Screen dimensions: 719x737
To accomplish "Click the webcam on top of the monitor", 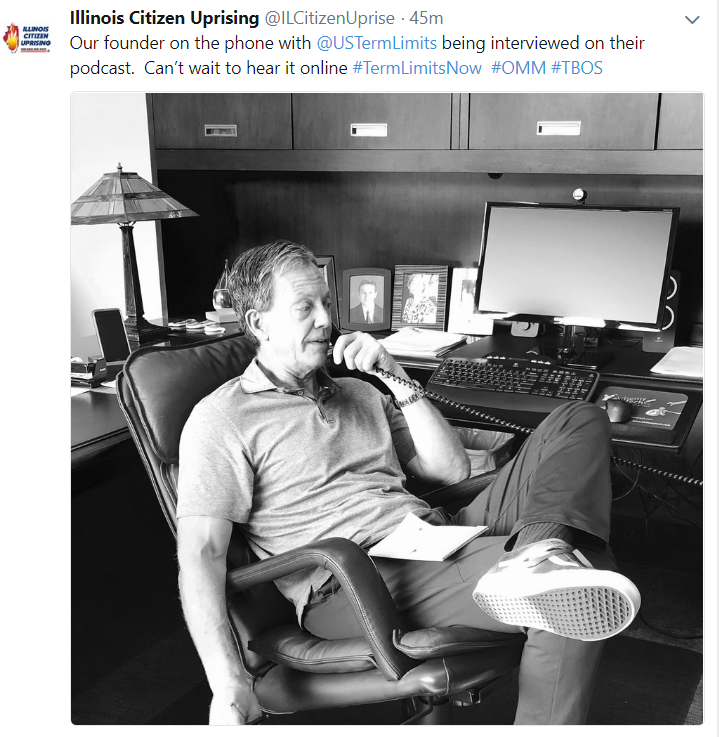I will click(579, 195).
